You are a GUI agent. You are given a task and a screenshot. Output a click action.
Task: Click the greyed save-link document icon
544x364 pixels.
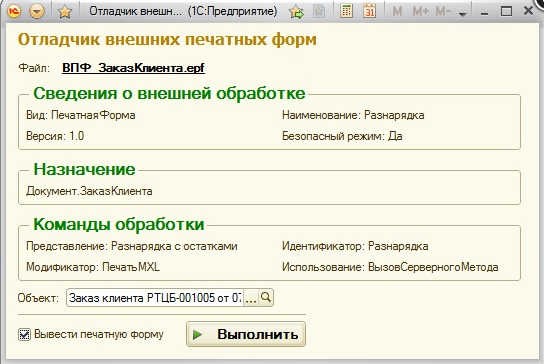319,11
